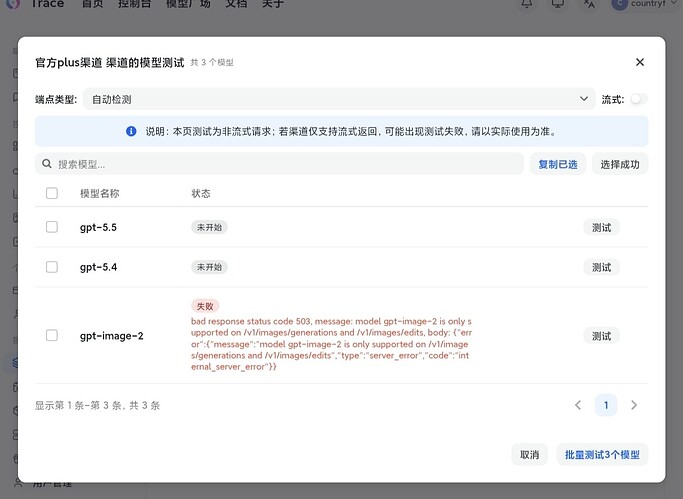Test the gpt-5.4 model
Viewport: 683px width, 499px height.
[x=601, y=267]
